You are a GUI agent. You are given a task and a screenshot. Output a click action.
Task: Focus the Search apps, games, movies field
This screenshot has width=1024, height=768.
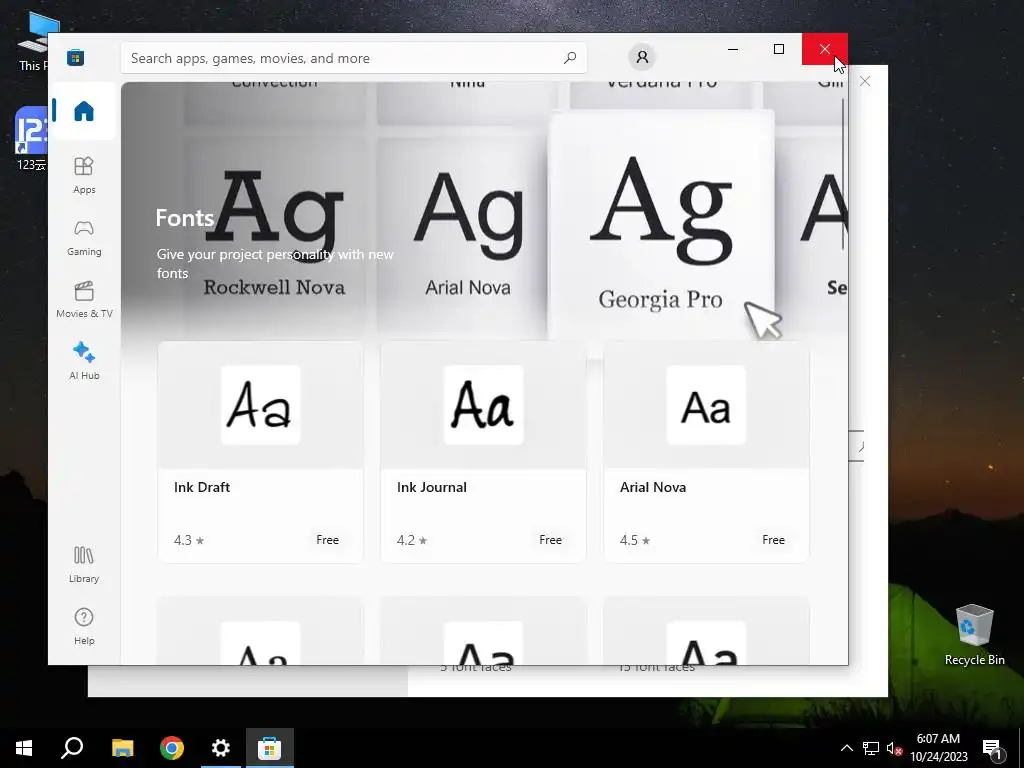tap(353, 58)
